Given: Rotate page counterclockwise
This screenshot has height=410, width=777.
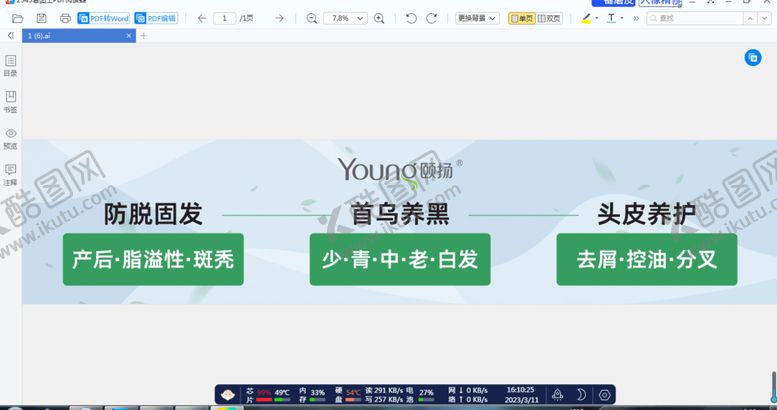Looking at the screenshot, I should (411, 18).
